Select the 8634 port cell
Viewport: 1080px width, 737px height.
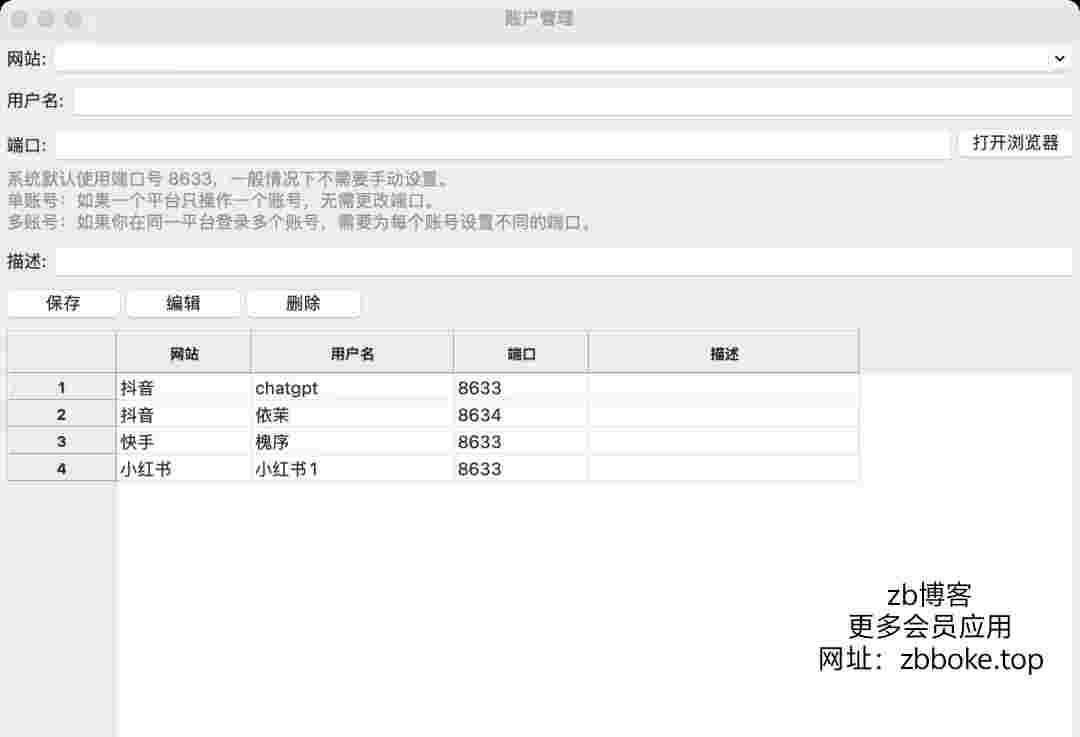pos(521,415)
